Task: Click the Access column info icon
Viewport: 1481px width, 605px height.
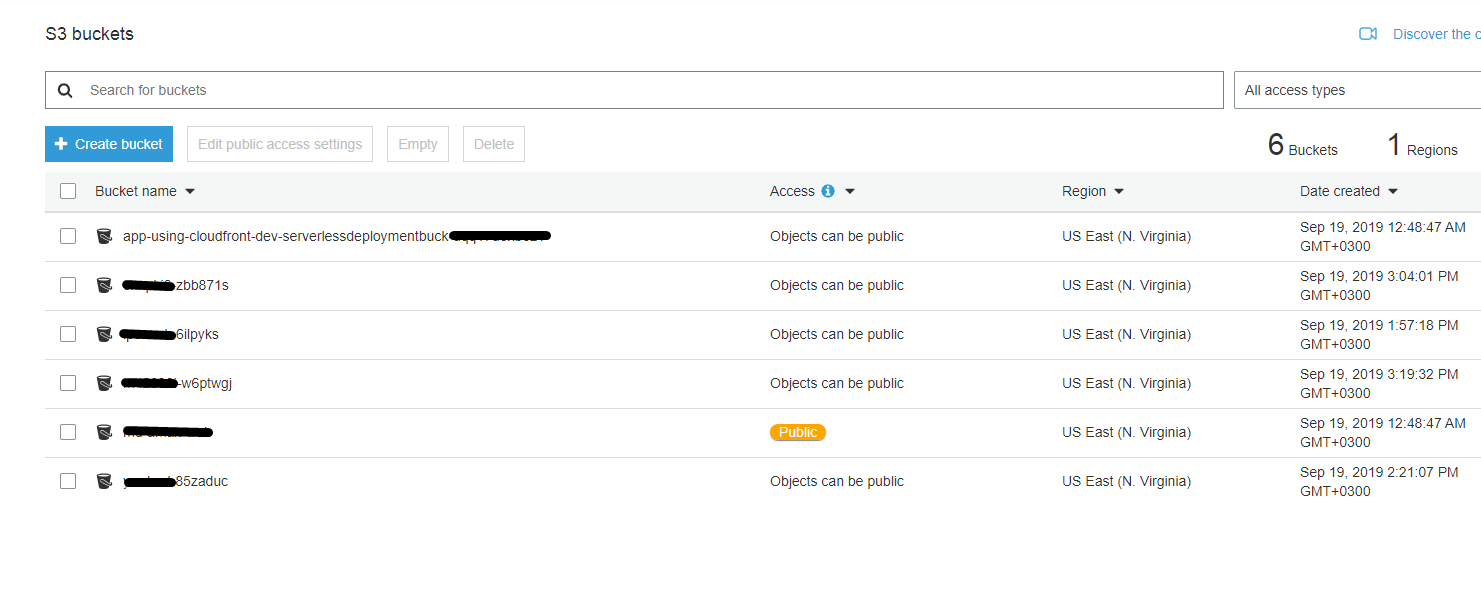Action: coord(827,191)
